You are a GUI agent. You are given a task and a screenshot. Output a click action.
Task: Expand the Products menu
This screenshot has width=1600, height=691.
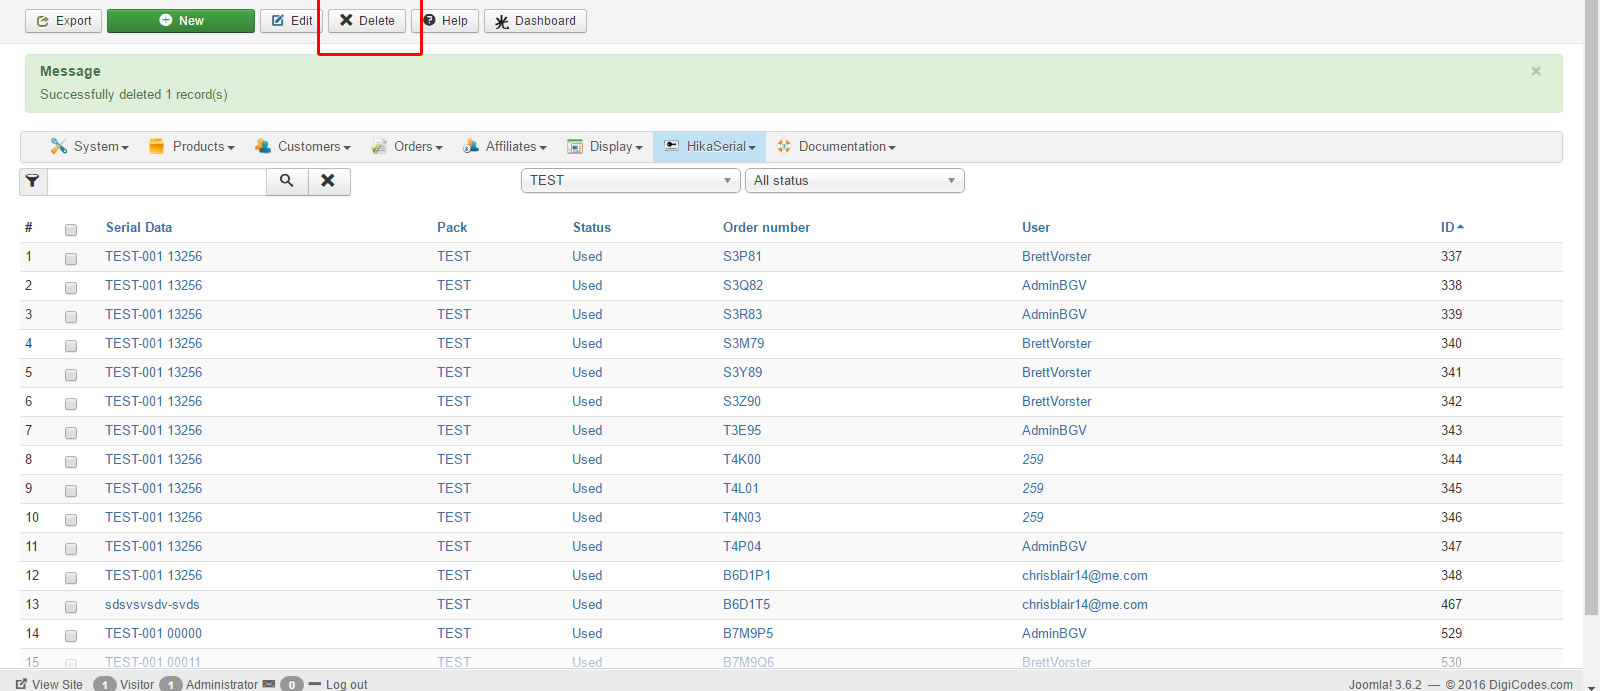pos(192,147)
